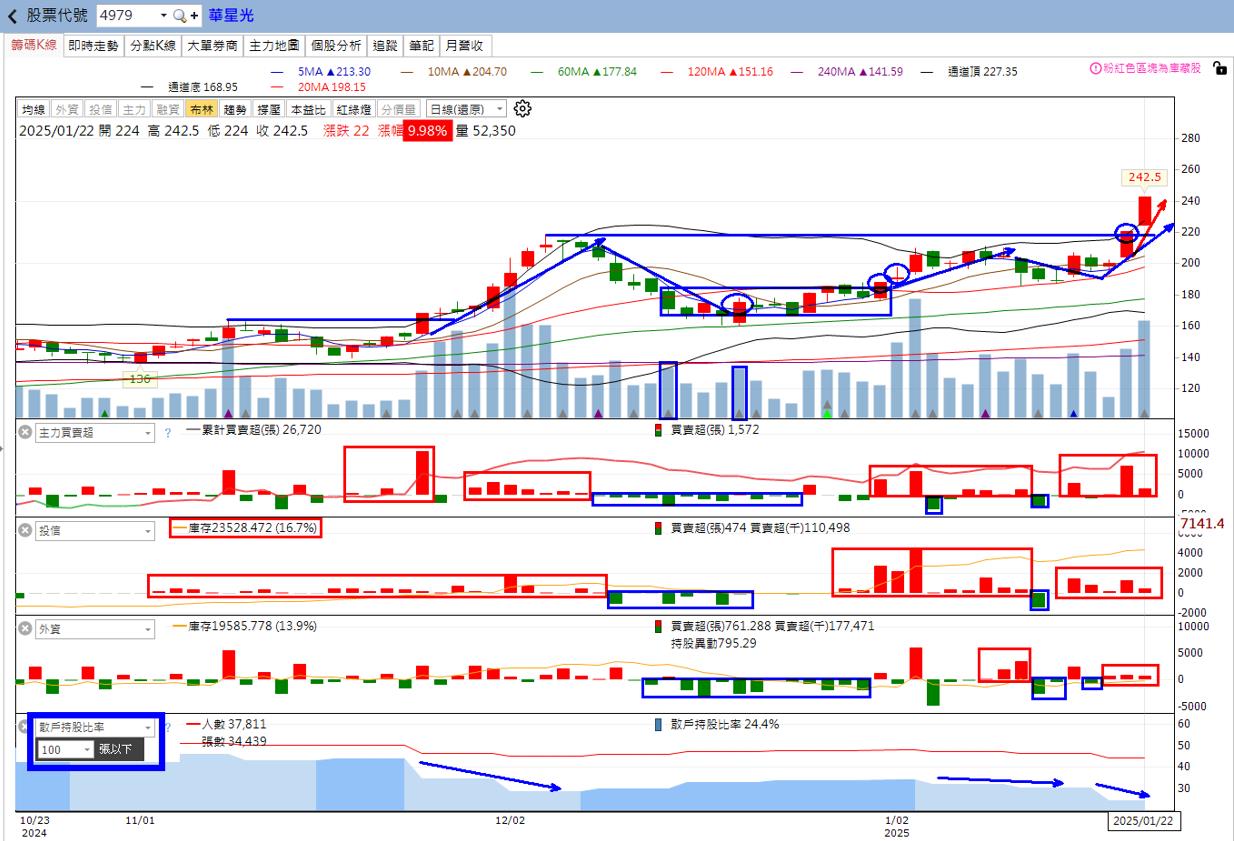Open the 外資 indicator dropdown
The height and width of the screenshot is (841, 1234).
95,630
